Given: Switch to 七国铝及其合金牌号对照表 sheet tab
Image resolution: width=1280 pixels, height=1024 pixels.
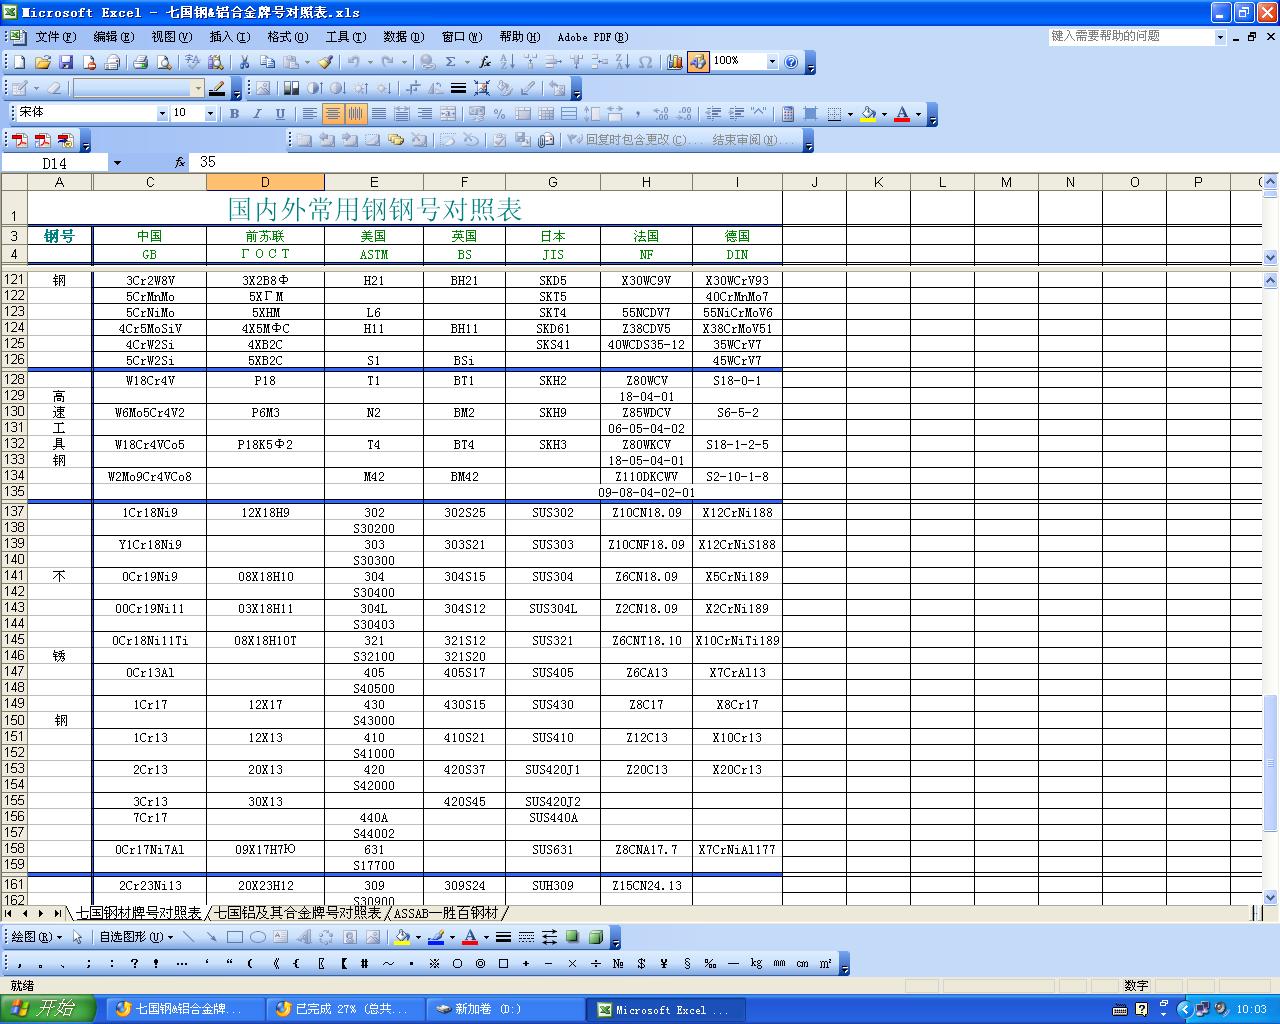Looking at the screenshot, I should click(298, 913).
